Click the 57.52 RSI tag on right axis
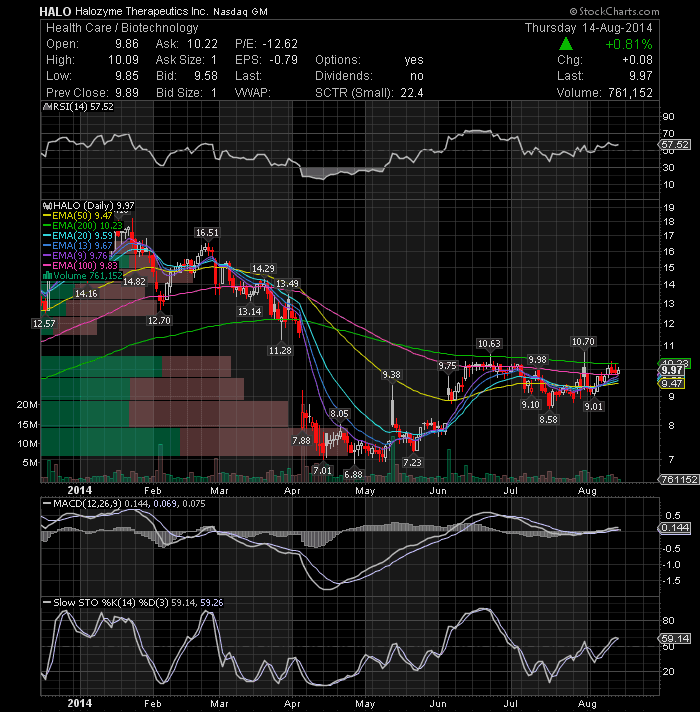 [x=675, y=145]
